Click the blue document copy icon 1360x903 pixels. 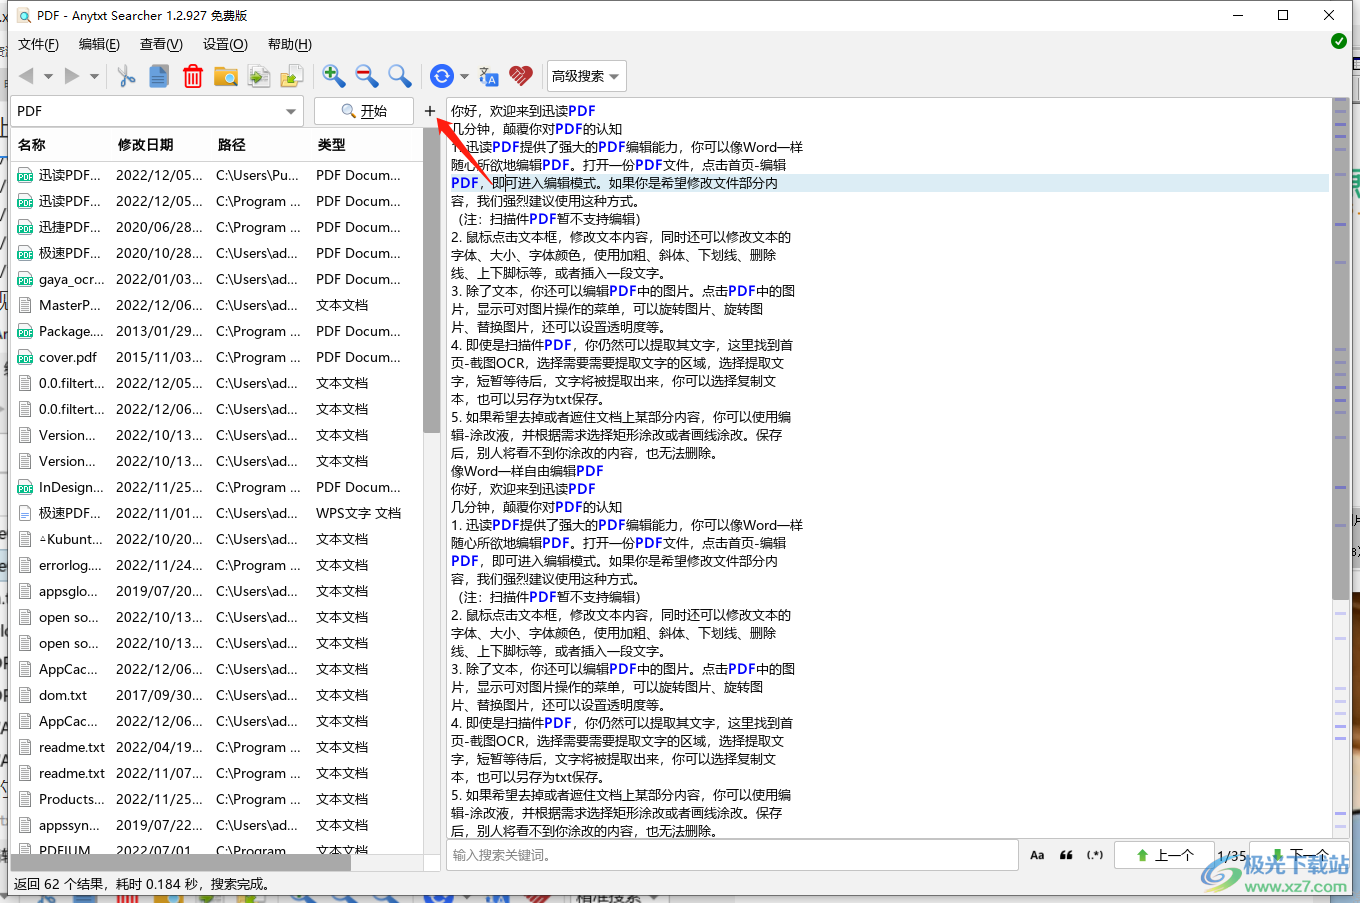[x=159, y=76]
